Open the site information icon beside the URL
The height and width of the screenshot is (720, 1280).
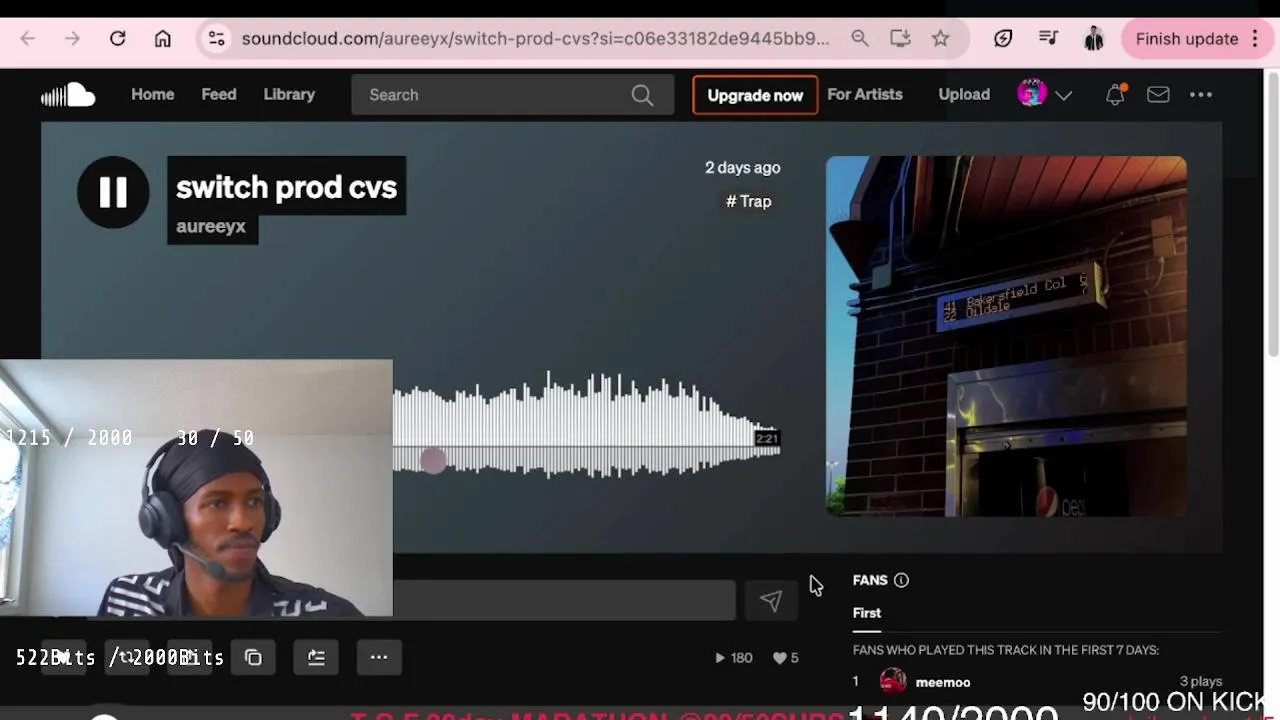pyautogui.click(x=216, y=39)
